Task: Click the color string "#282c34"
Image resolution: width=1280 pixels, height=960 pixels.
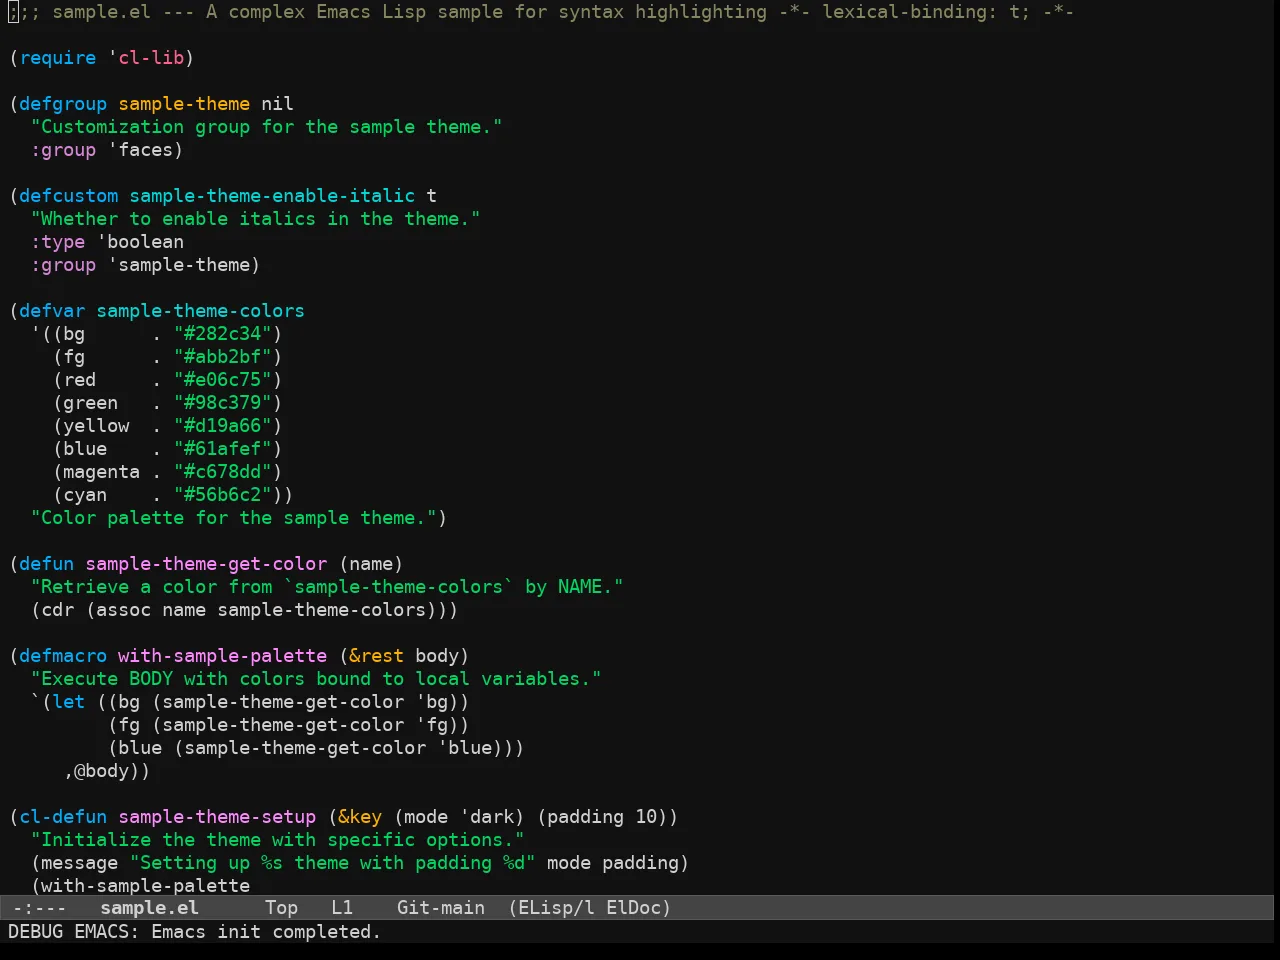Action: 223,334
